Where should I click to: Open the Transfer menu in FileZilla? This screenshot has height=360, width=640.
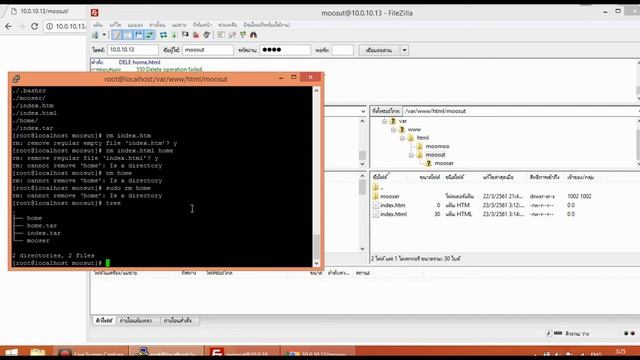(x=157, y=25)
